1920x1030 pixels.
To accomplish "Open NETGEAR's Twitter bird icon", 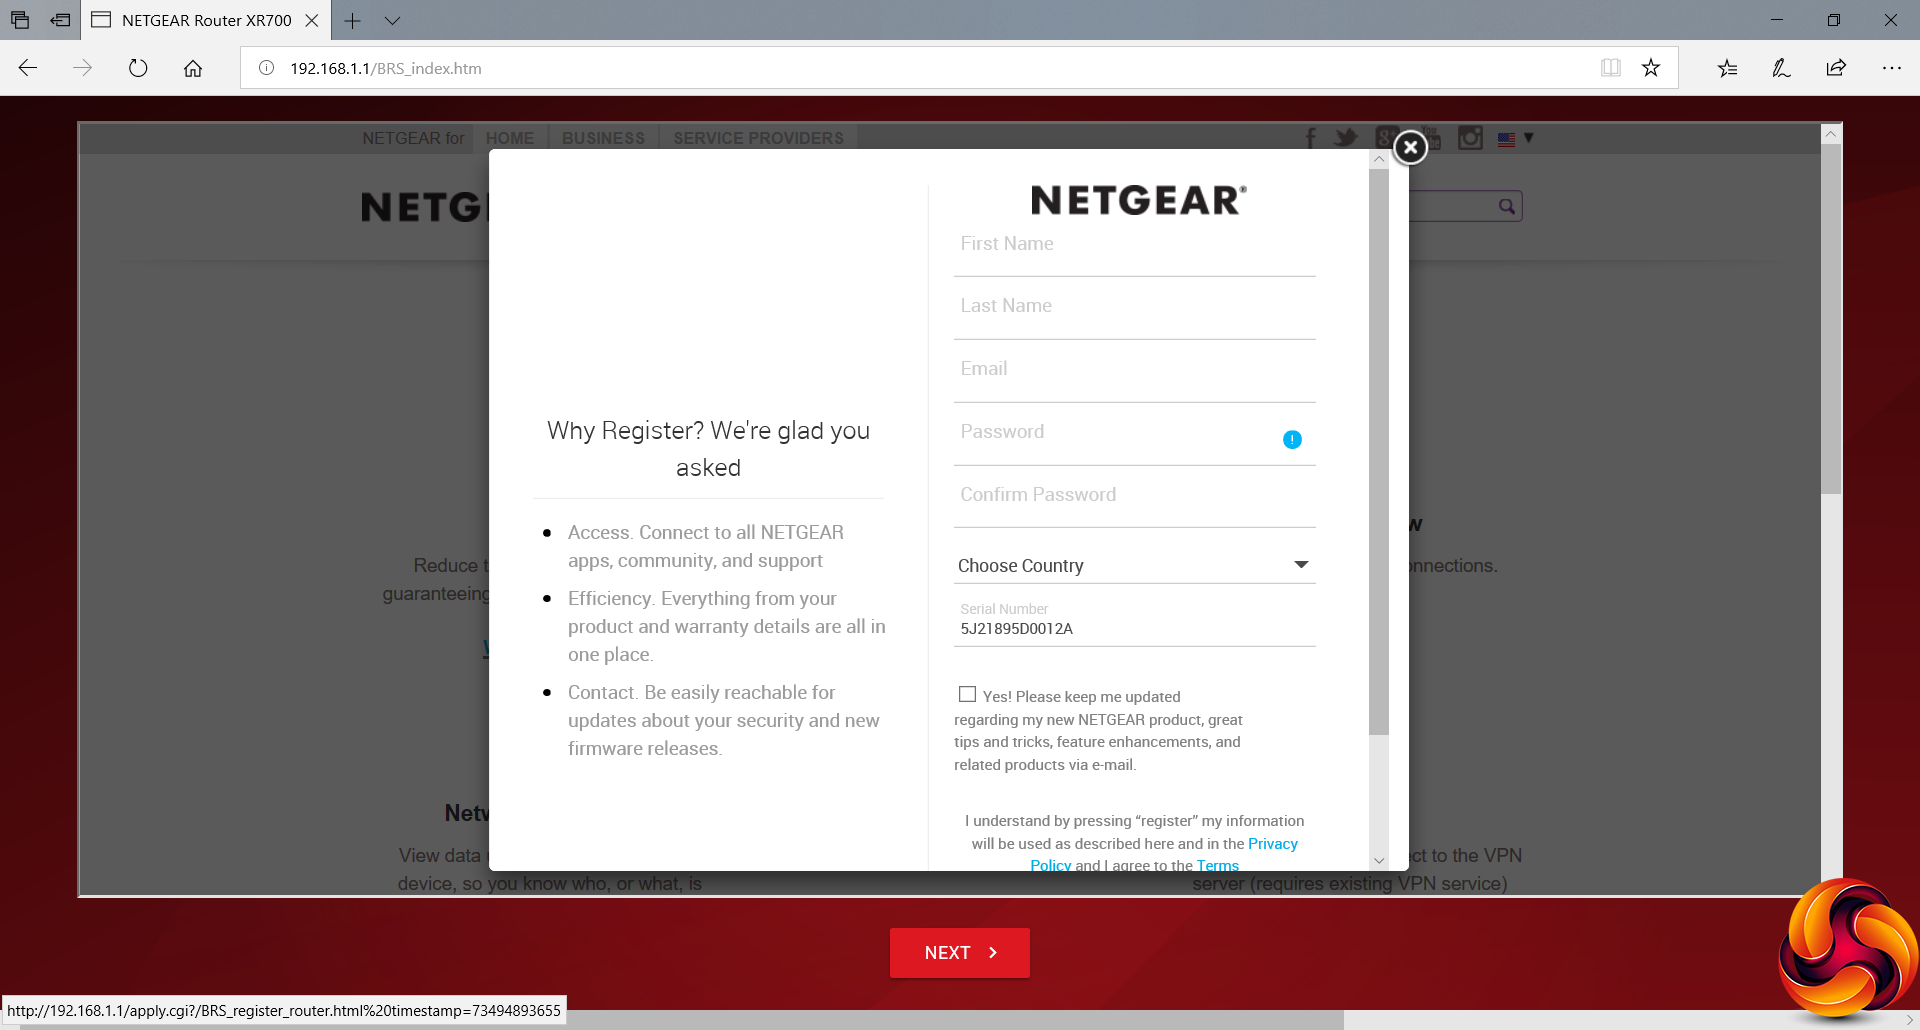I will [x=1346, y=138].
